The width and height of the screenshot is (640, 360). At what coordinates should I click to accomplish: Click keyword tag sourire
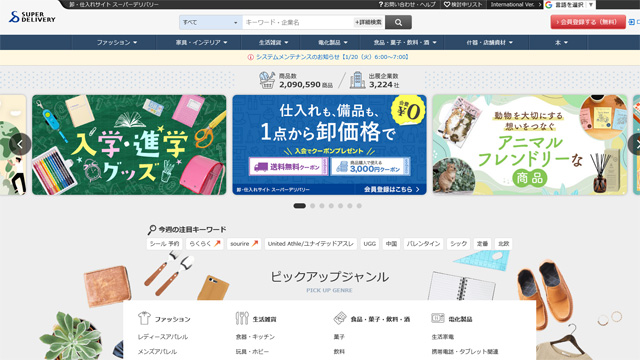(244, 244)
